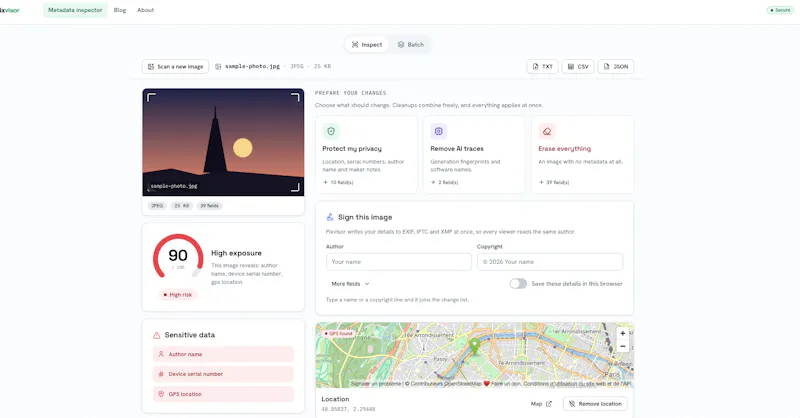This screenshot has height=418, width=800.
Task: Click the shield icon on privacy card
Action: [331, 131]
